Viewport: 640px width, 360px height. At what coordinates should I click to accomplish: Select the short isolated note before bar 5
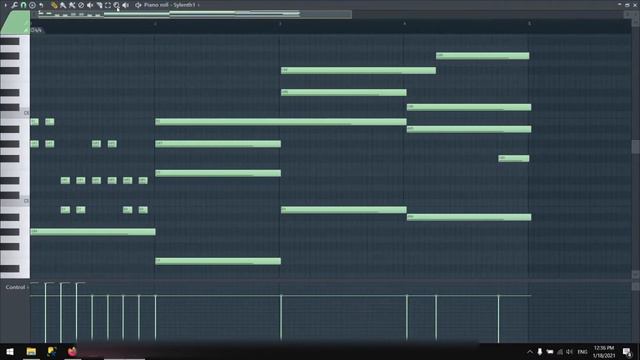(x=514, y=158)
